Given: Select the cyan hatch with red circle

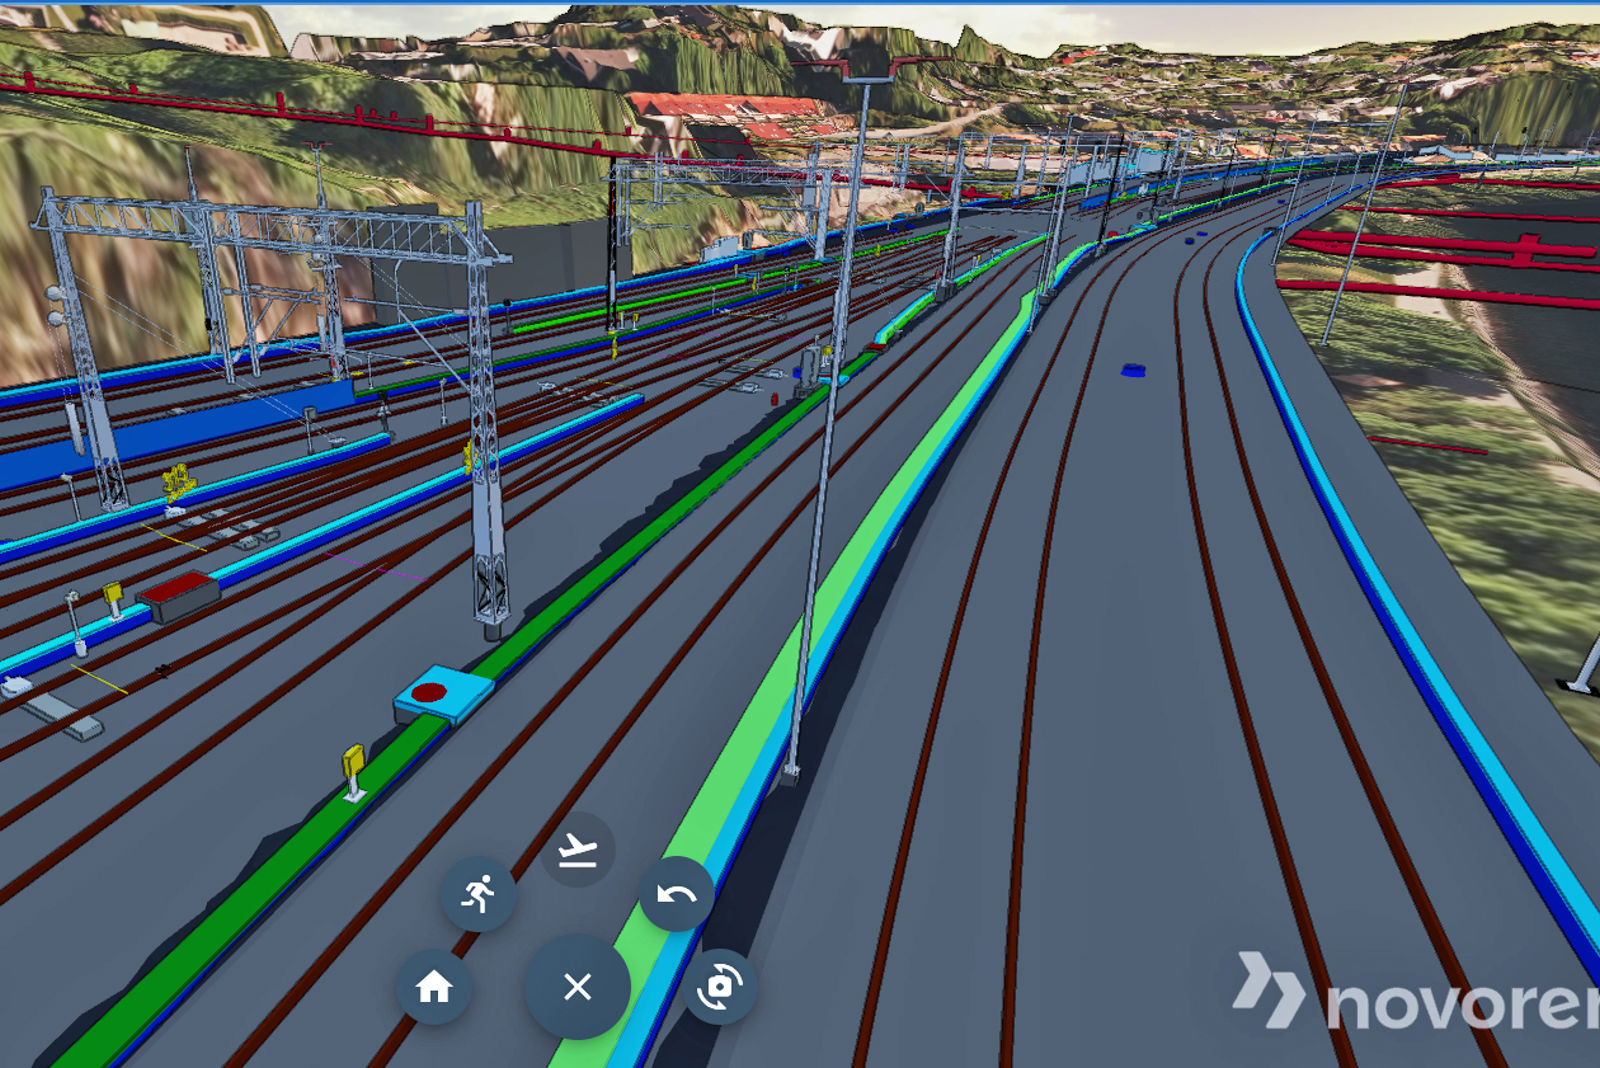Looking at the screenshot, I should 443,693.
